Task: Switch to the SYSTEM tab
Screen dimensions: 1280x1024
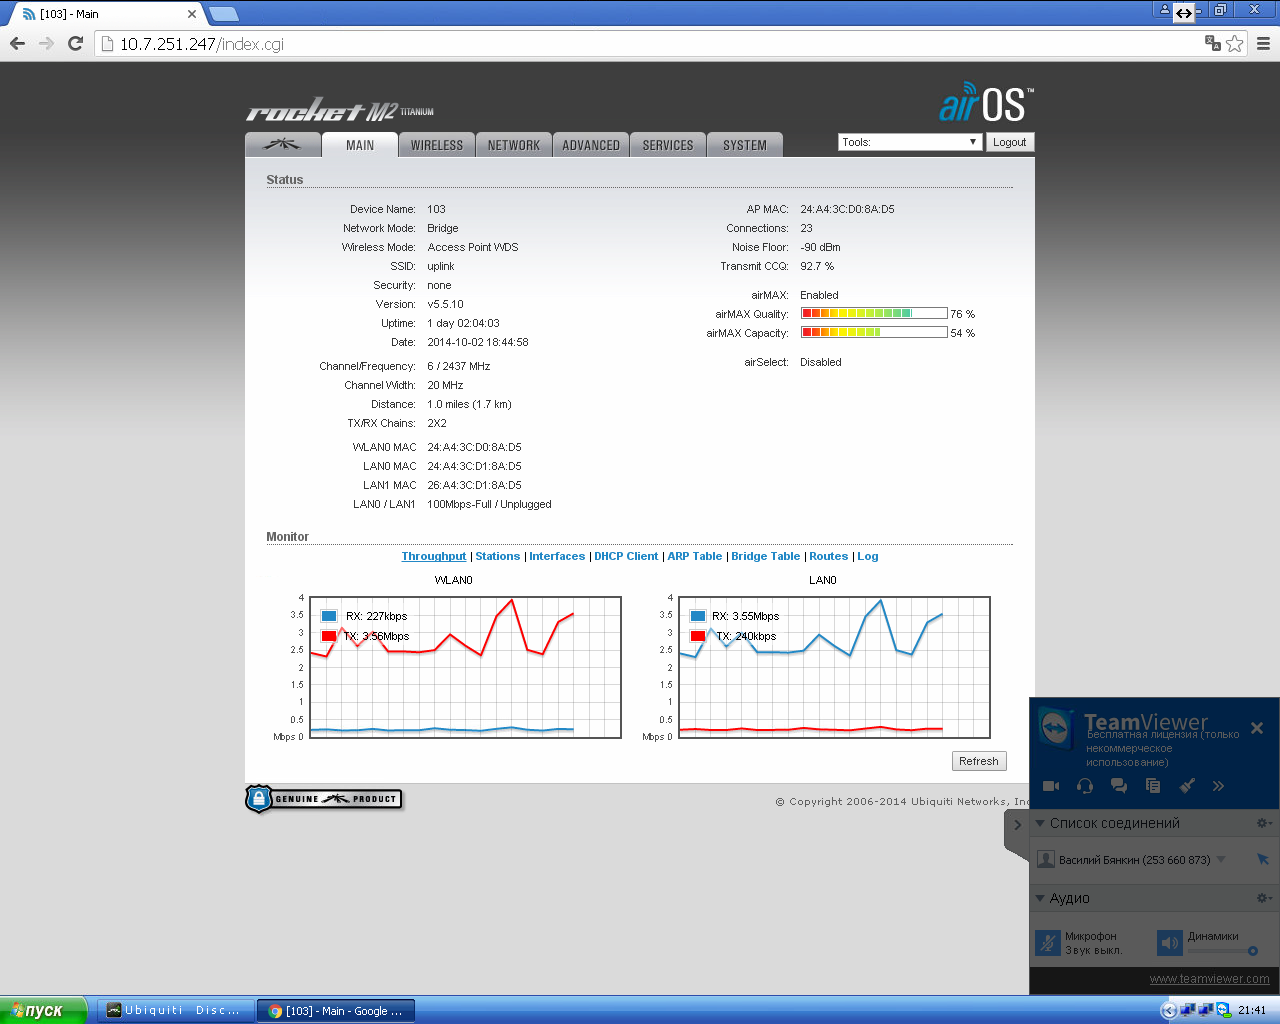Action: pyautogui.click(x=745, y=145)
